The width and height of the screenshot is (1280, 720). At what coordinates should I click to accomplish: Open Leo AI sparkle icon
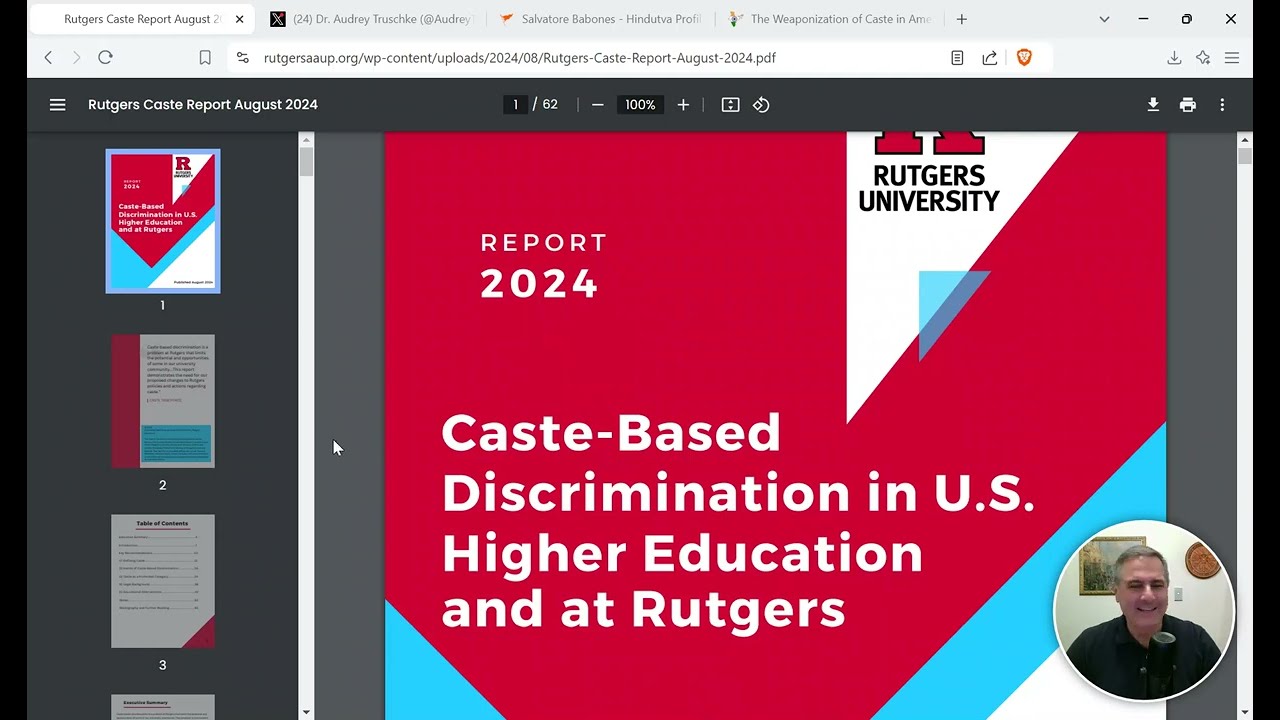click(1203, 58)
